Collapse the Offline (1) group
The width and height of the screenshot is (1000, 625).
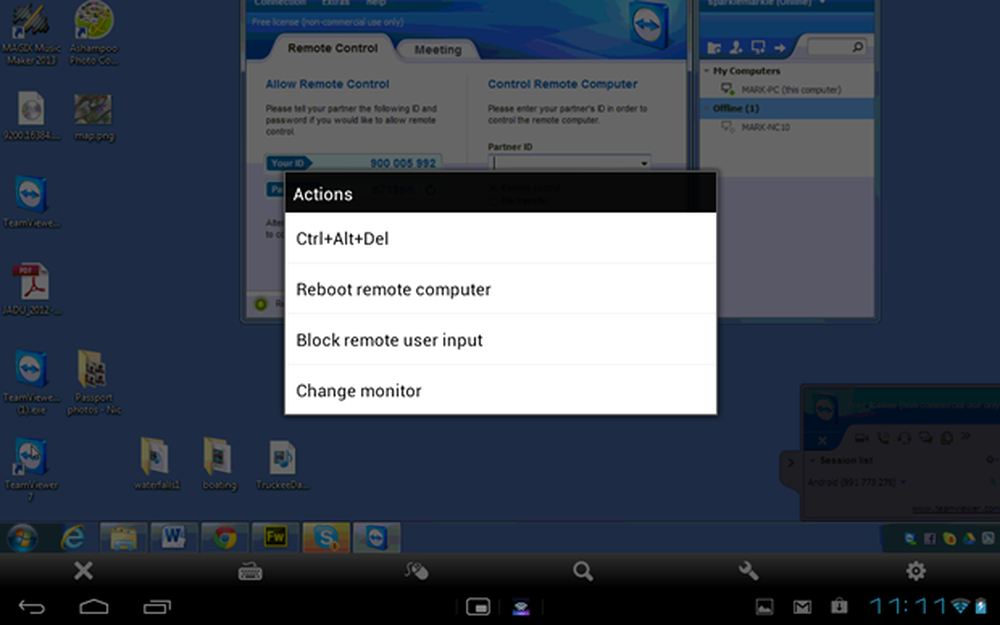click(707, 108)
